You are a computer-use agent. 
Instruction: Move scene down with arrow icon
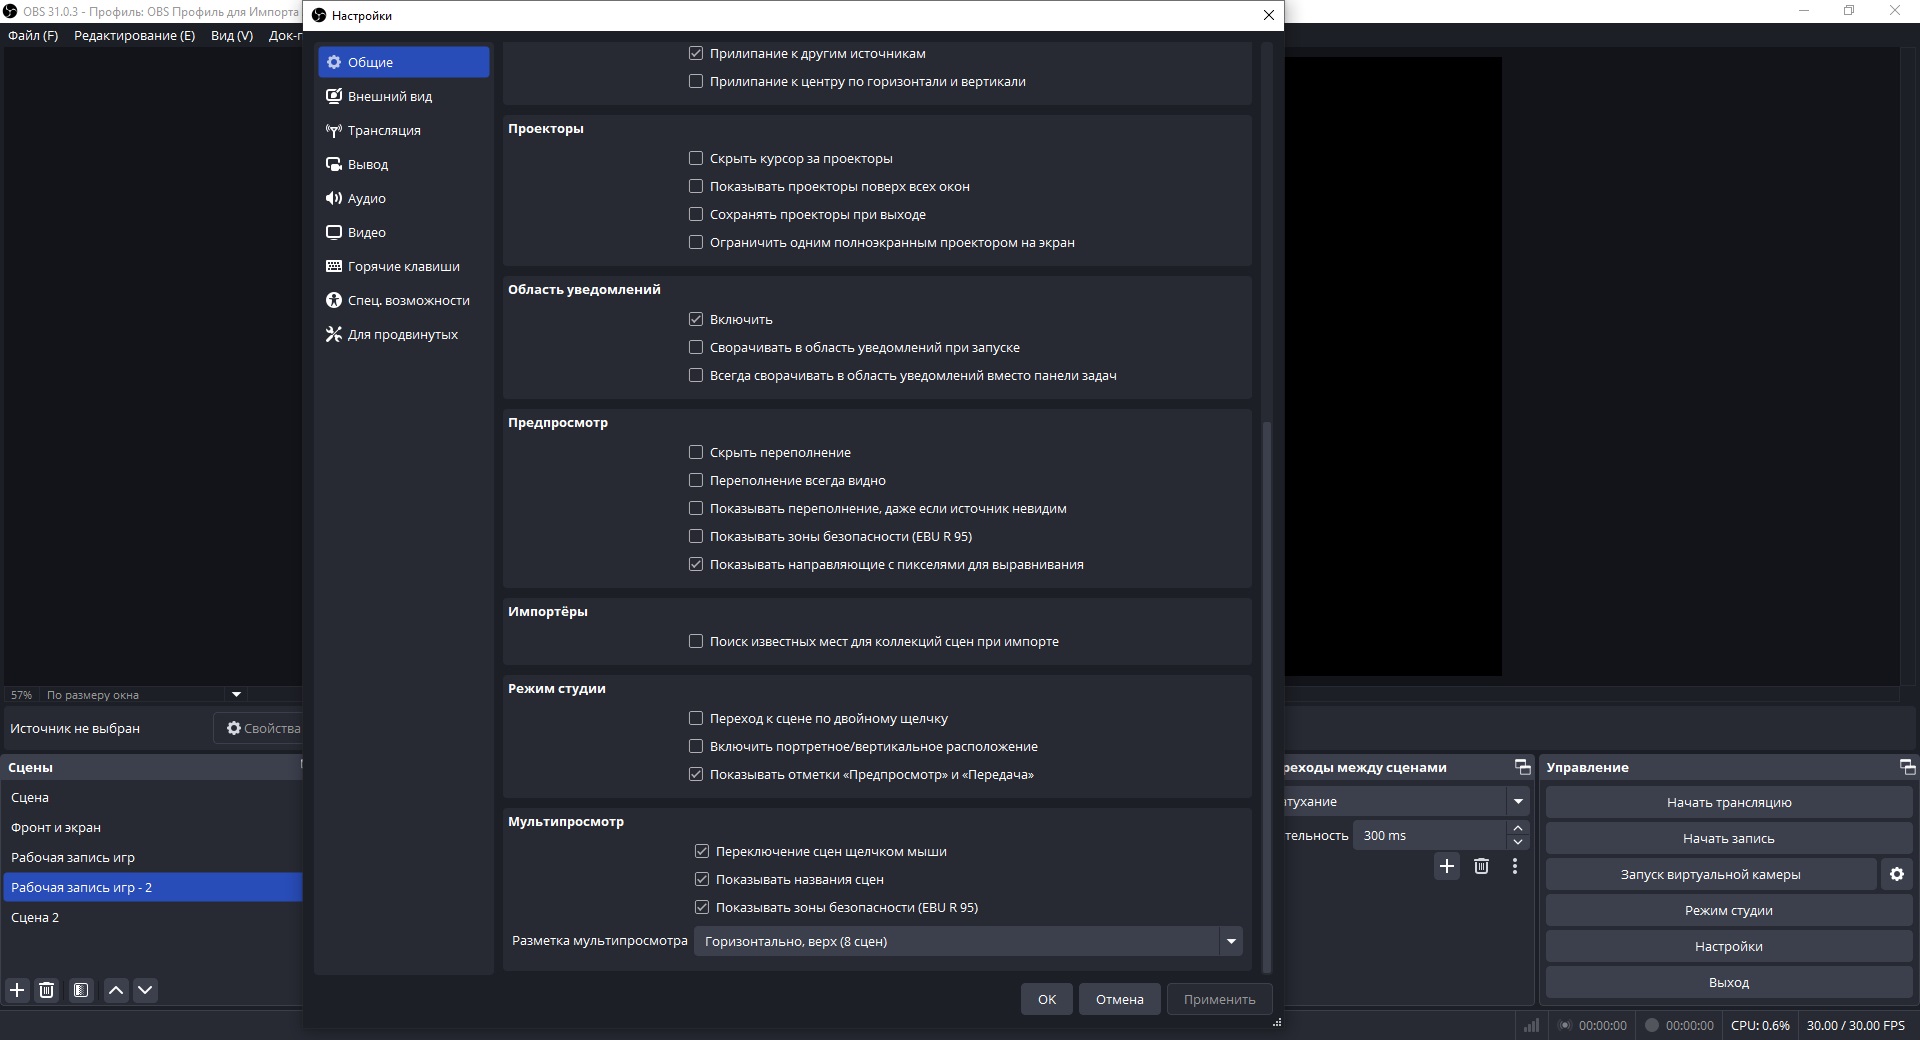[145, 990]
